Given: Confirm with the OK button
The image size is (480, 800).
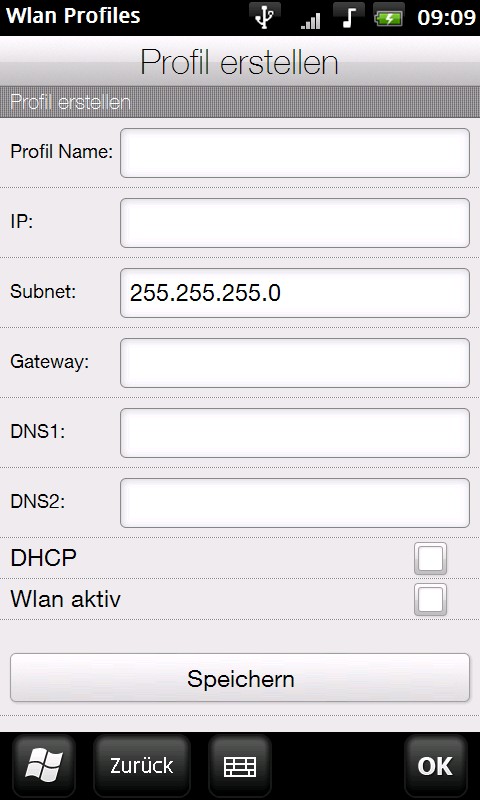Looking at the screenshot, I should (436, 766).
